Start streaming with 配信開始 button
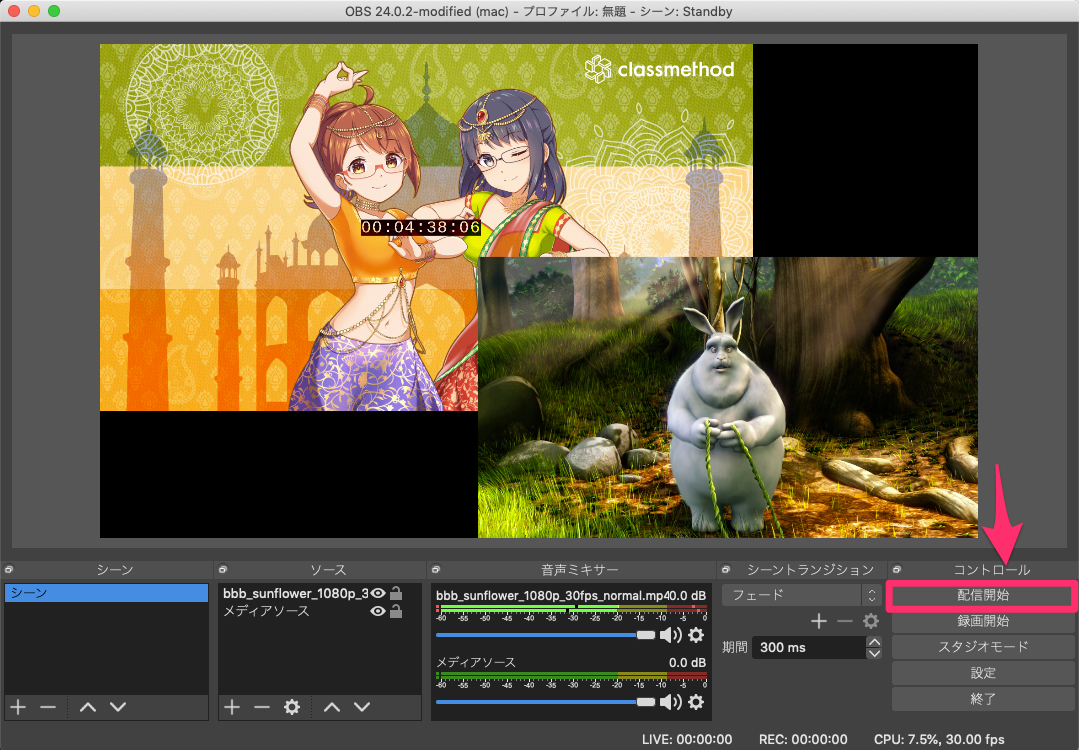This screenshot has width=1079, height=750. click(x=983, y=595)
